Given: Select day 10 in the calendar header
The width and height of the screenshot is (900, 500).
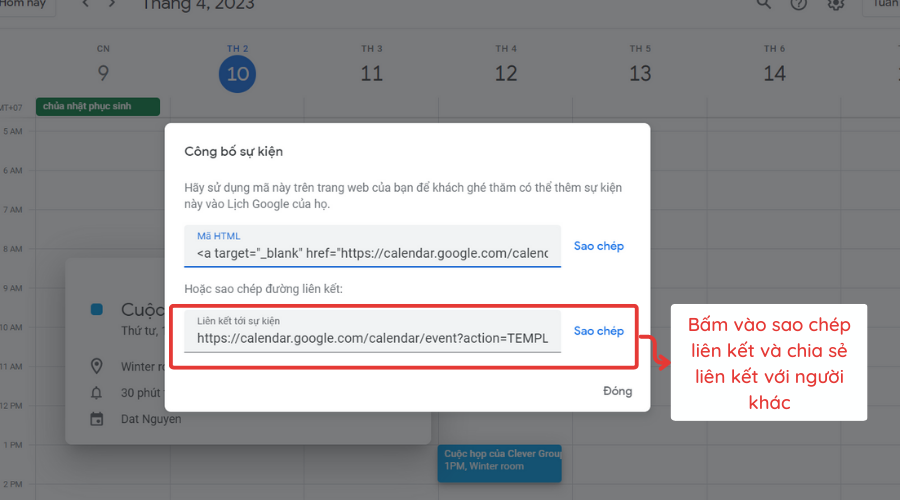Looking at the screenshot, I should (237, 73).
